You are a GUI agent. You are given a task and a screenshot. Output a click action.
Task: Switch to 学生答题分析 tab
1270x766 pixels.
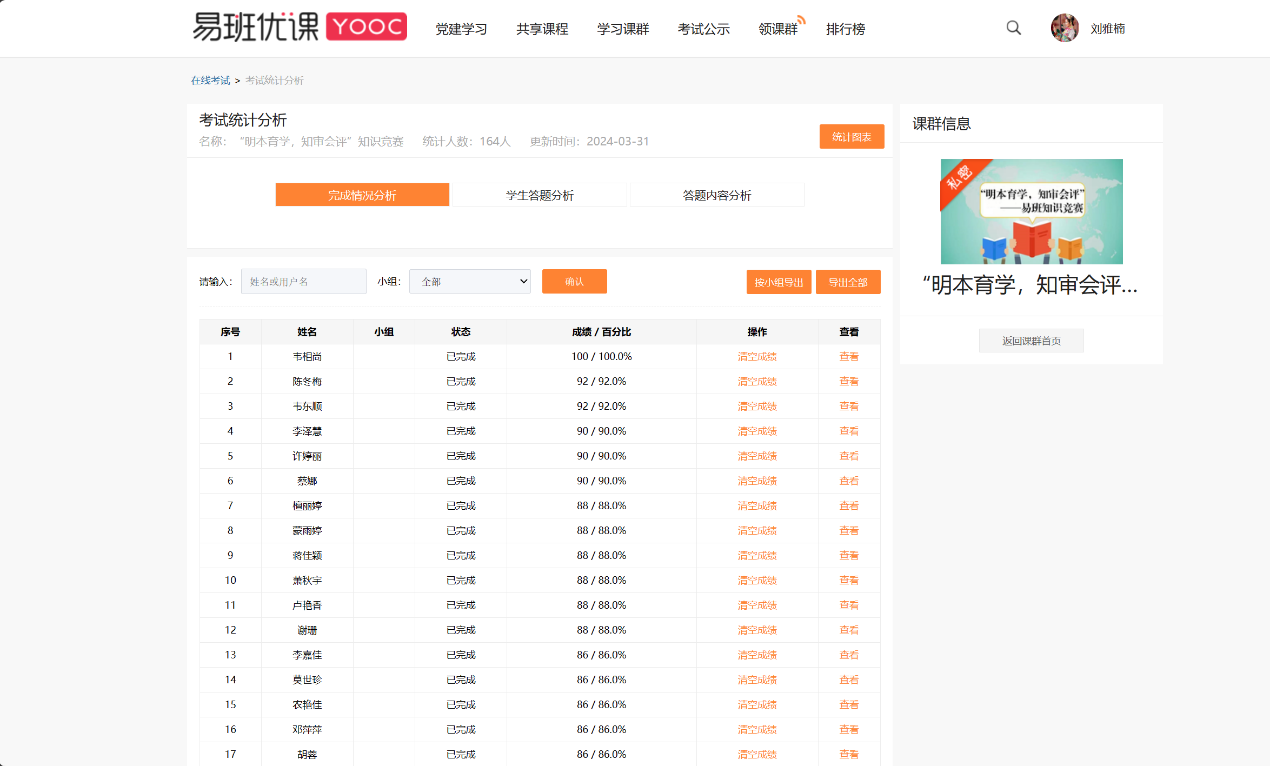coord(540,195)
